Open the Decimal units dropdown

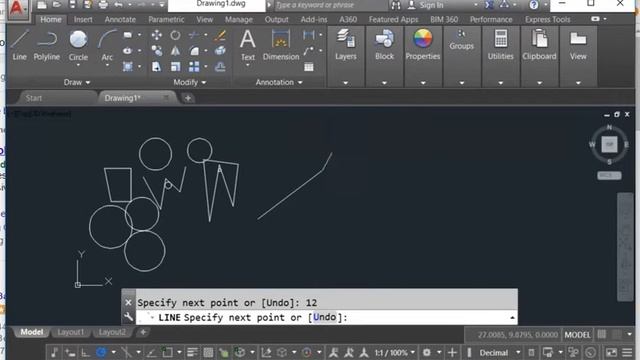pyautogui.click(x=518, y=352)
